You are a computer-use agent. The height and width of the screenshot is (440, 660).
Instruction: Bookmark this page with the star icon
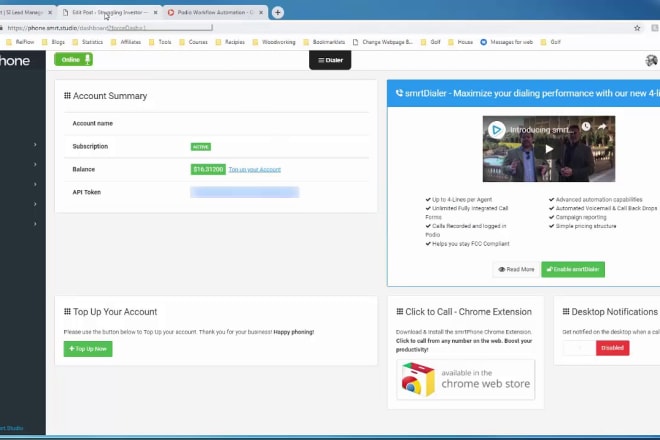[x=637, y=28]
